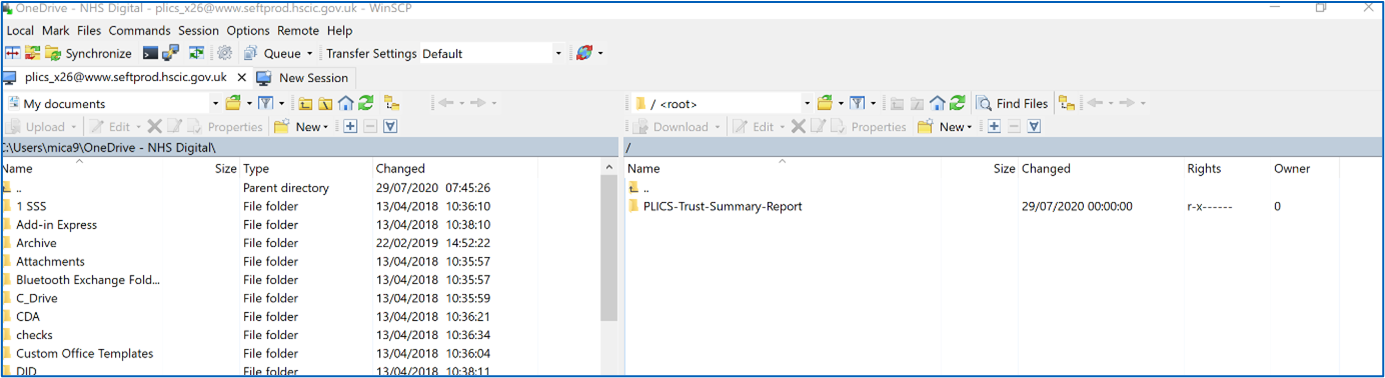The width and height of the screenshot is (1385, 378).
Task: Click the local panel filter icon
Action: pyautogui.click(x=265, y=103)
